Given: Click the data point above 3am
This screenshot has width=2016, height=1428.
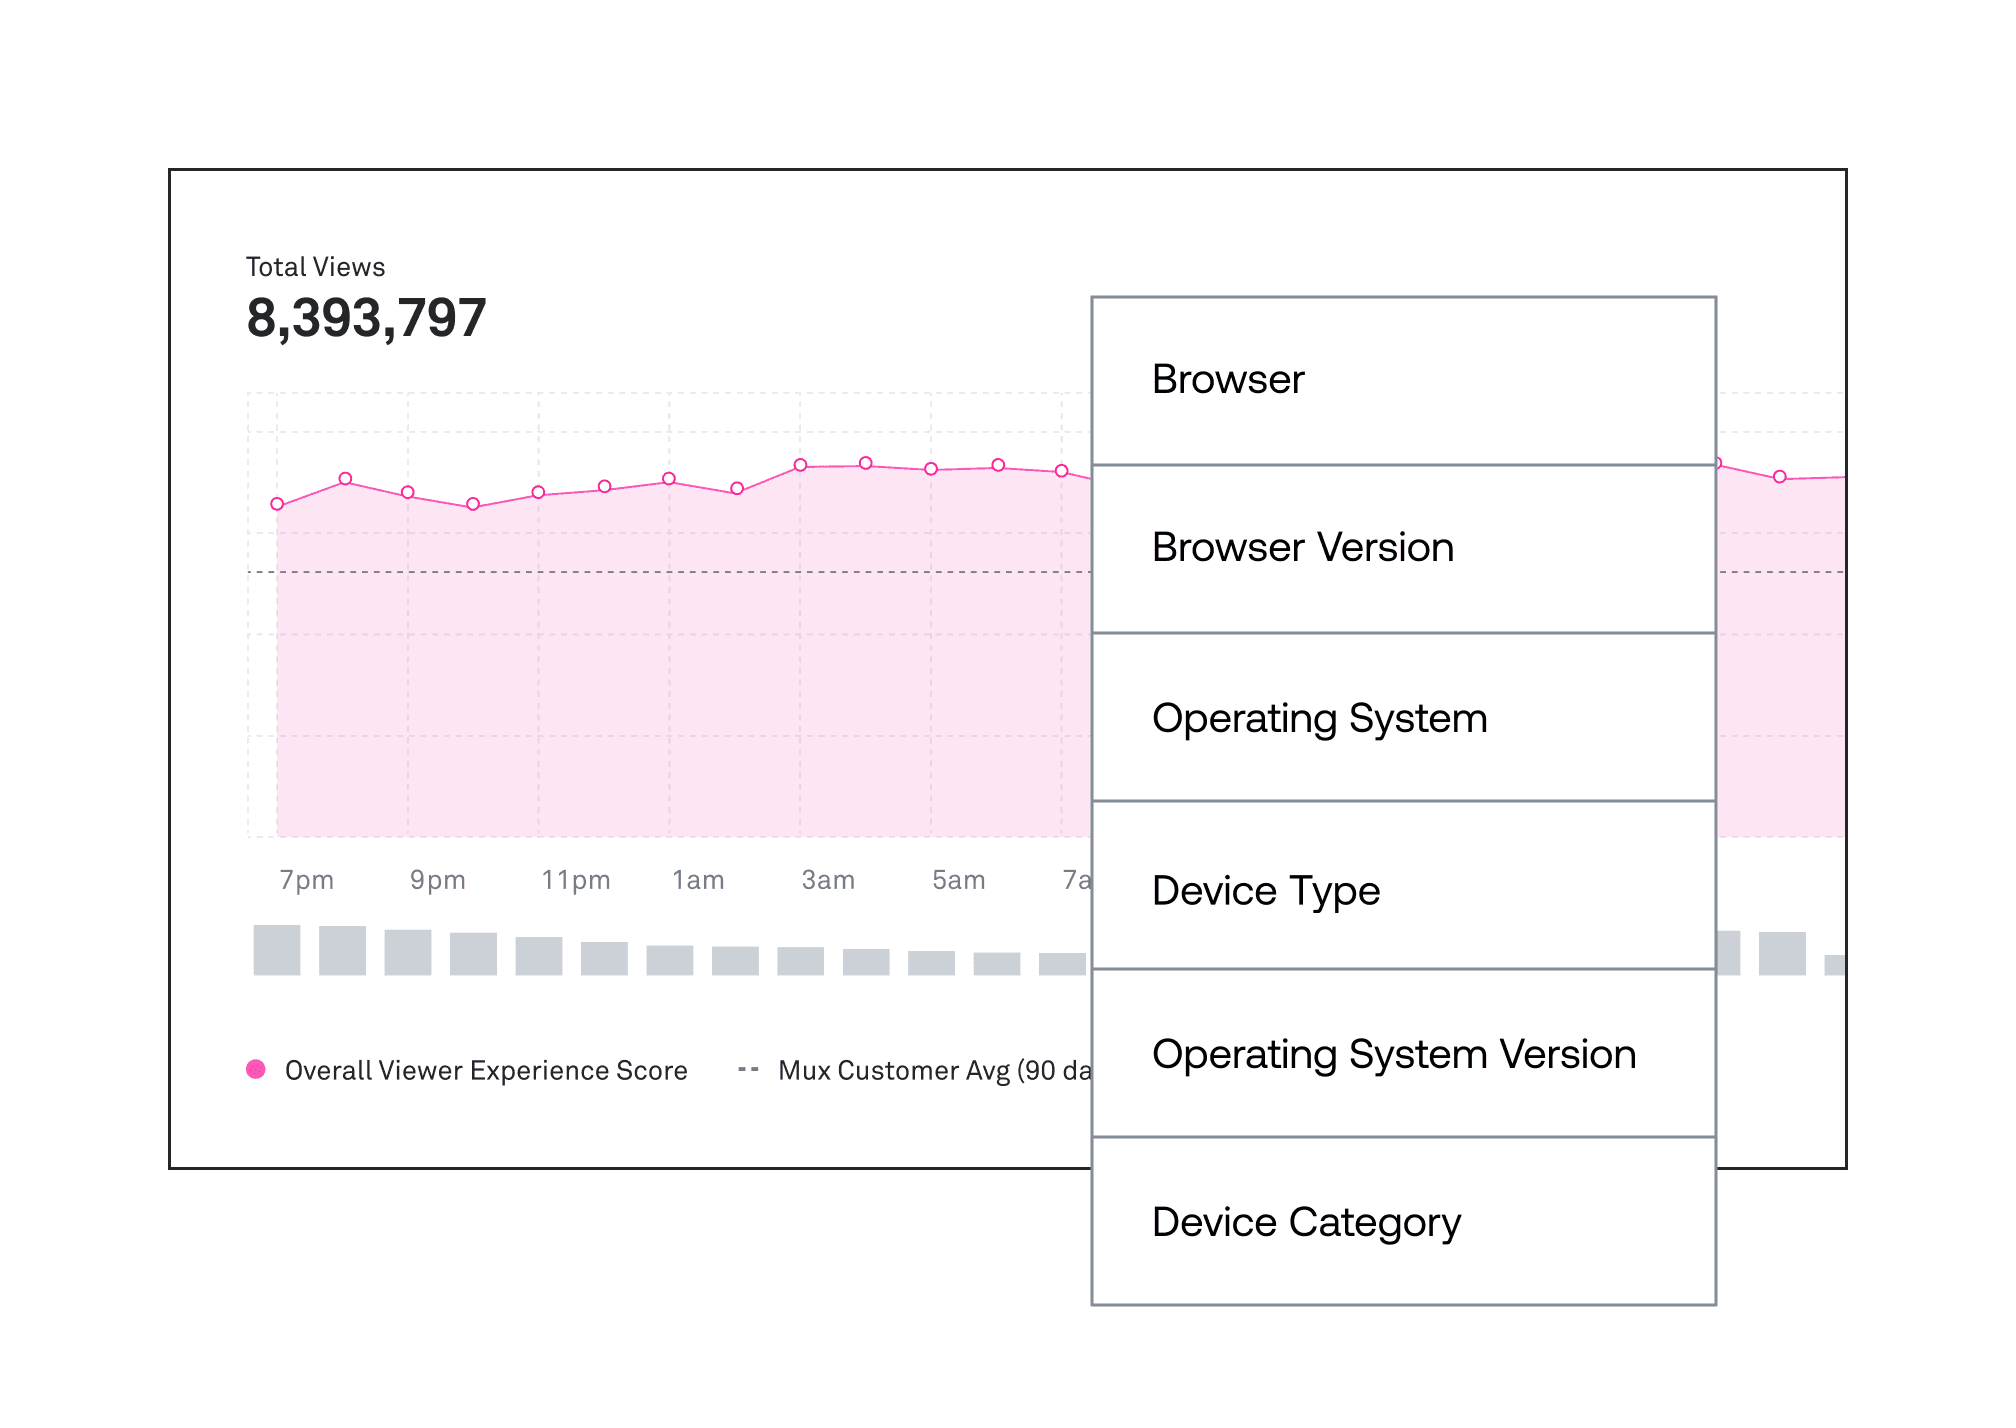Looking at the screenshot, I should click(800, 465).
